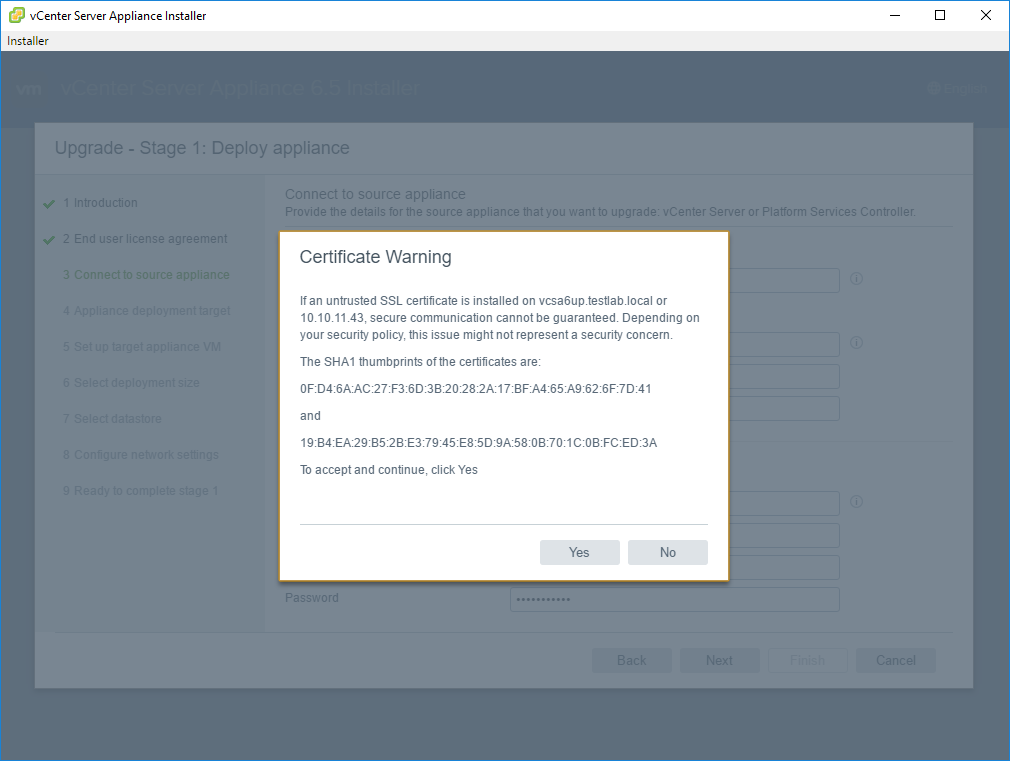Open the Installer menu

(28, 41)
